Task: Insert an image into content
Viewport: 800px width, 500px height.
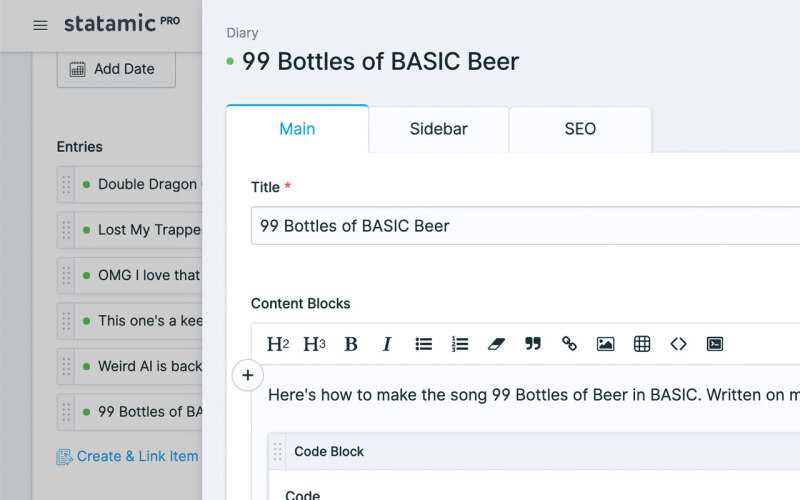Action: [605, 344]
